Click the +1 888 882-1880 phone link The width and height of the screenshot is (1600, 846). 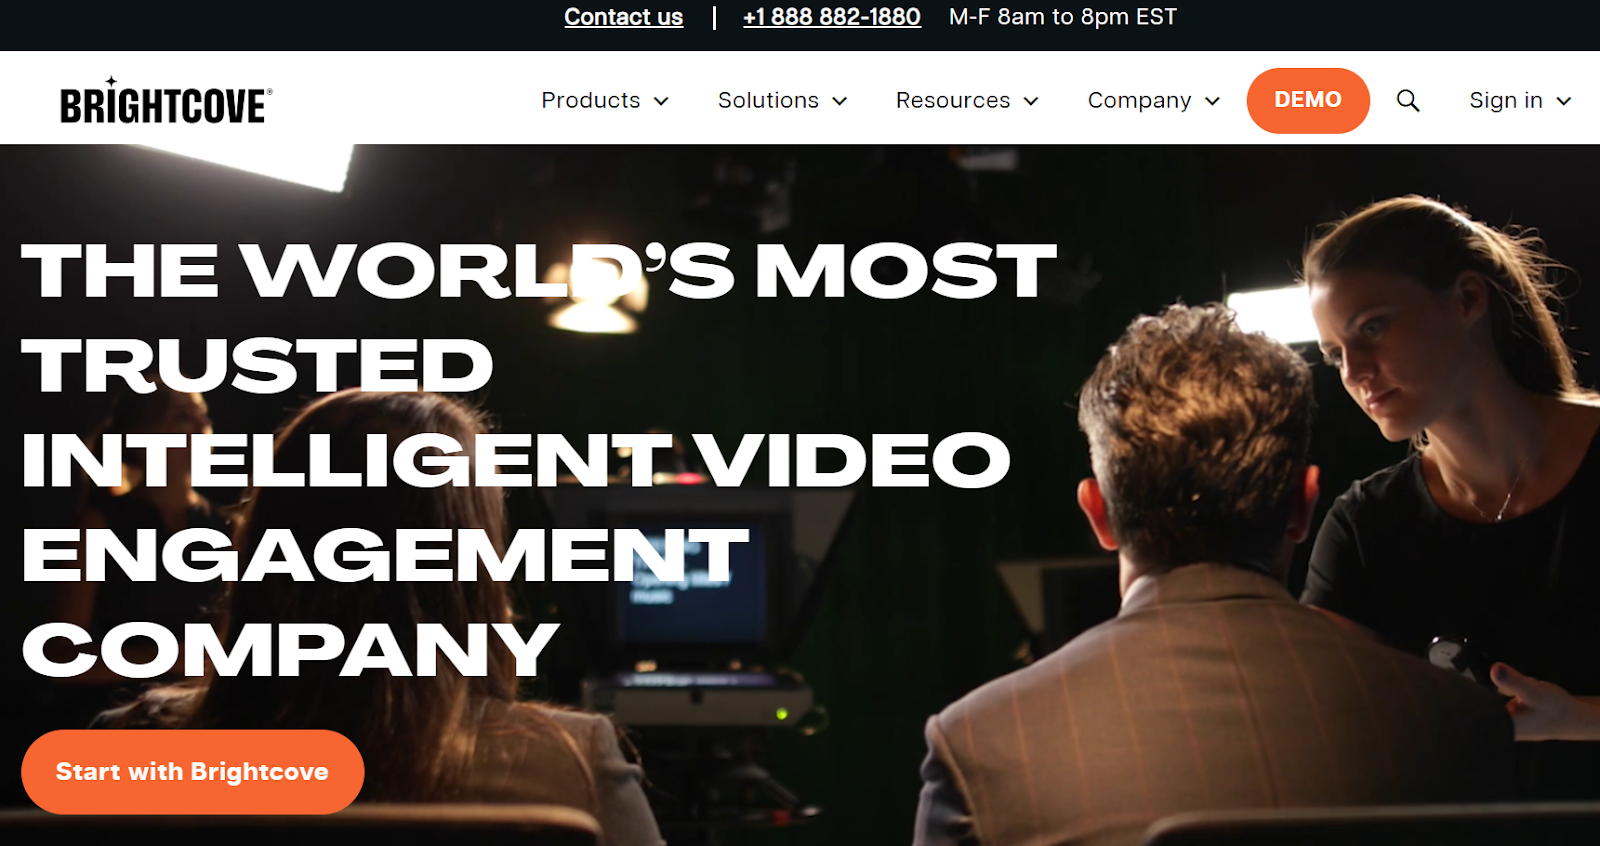click(x=831, y=17)
